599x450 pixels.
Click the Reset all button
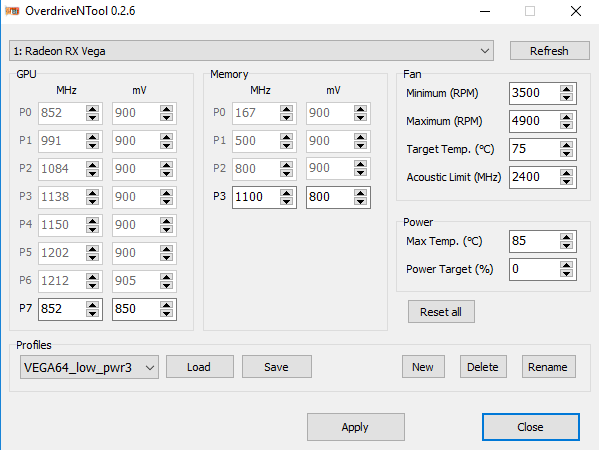tap(441, 312)
